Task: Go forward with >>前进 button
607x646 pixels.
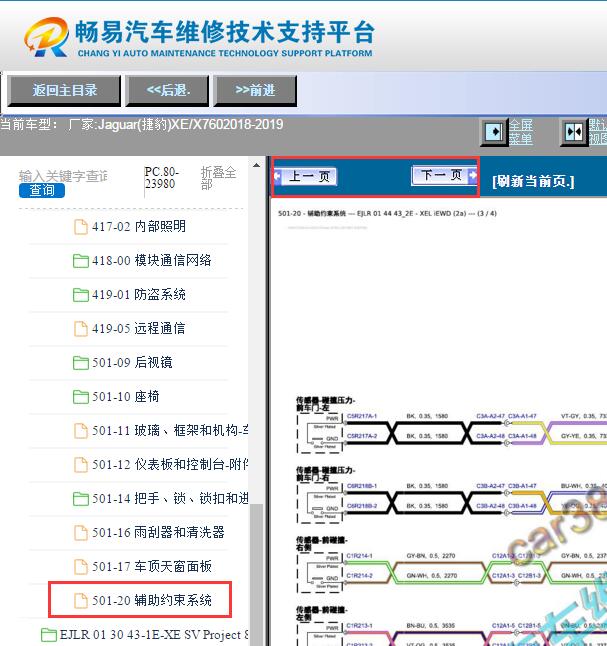Action: (x=255, y=91)
